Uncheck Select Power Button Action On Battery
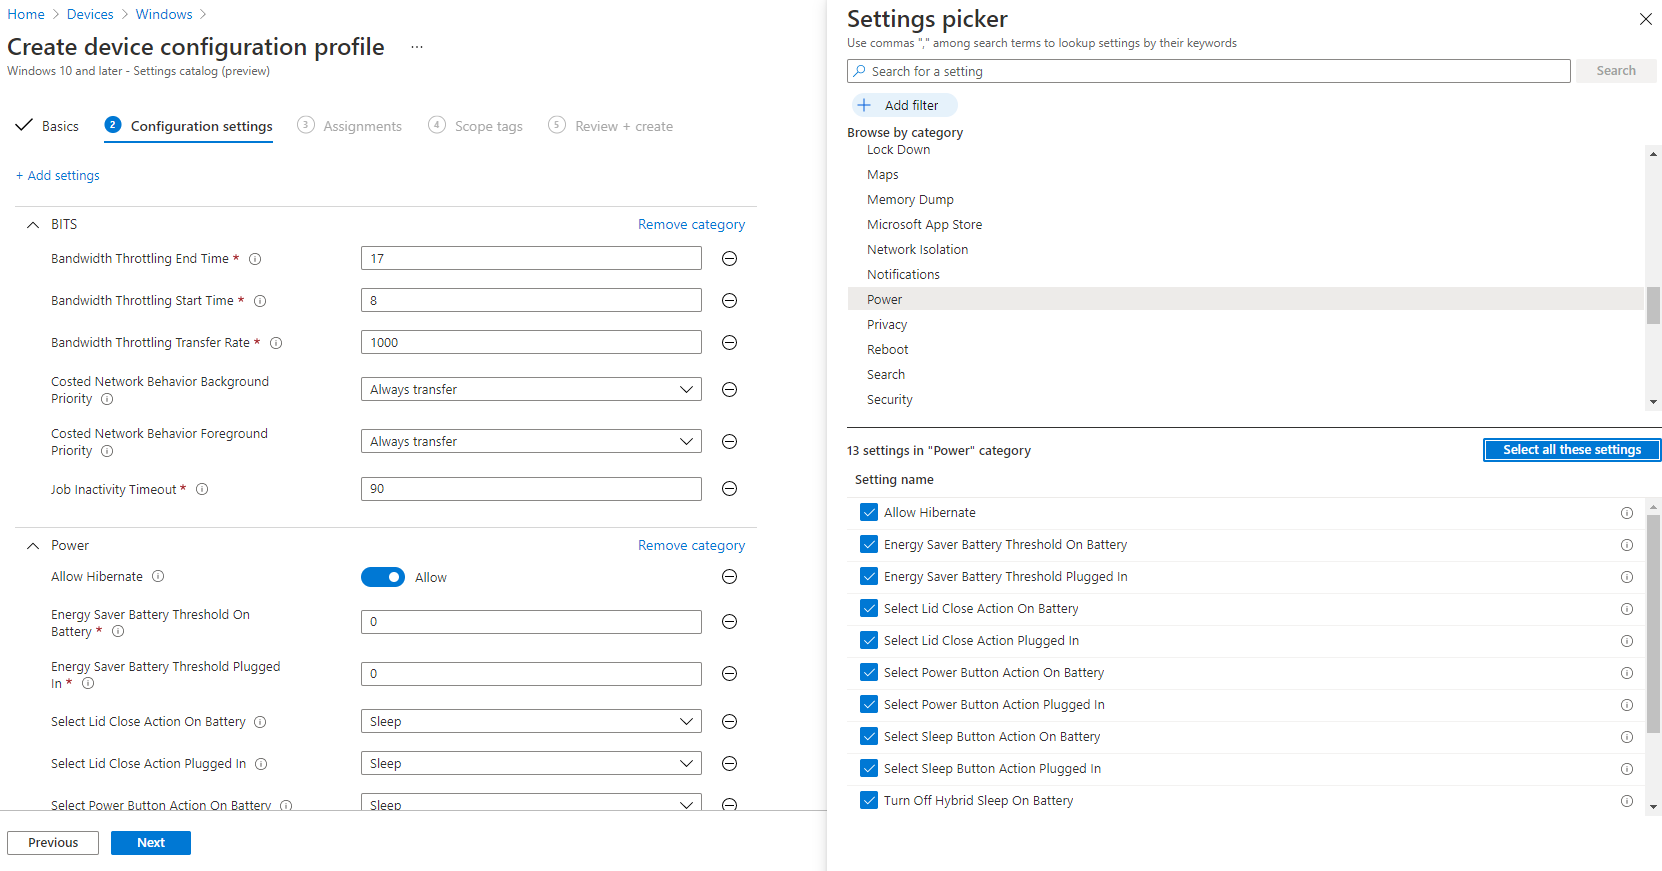The height and width of the screenshot is (871, 1662). (869, 673)
